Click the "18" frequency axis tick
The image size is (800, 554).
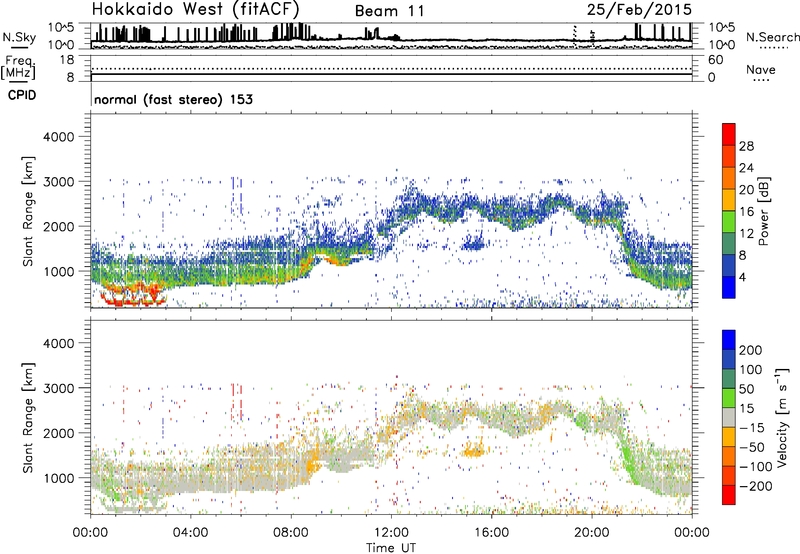click(67, 60)
